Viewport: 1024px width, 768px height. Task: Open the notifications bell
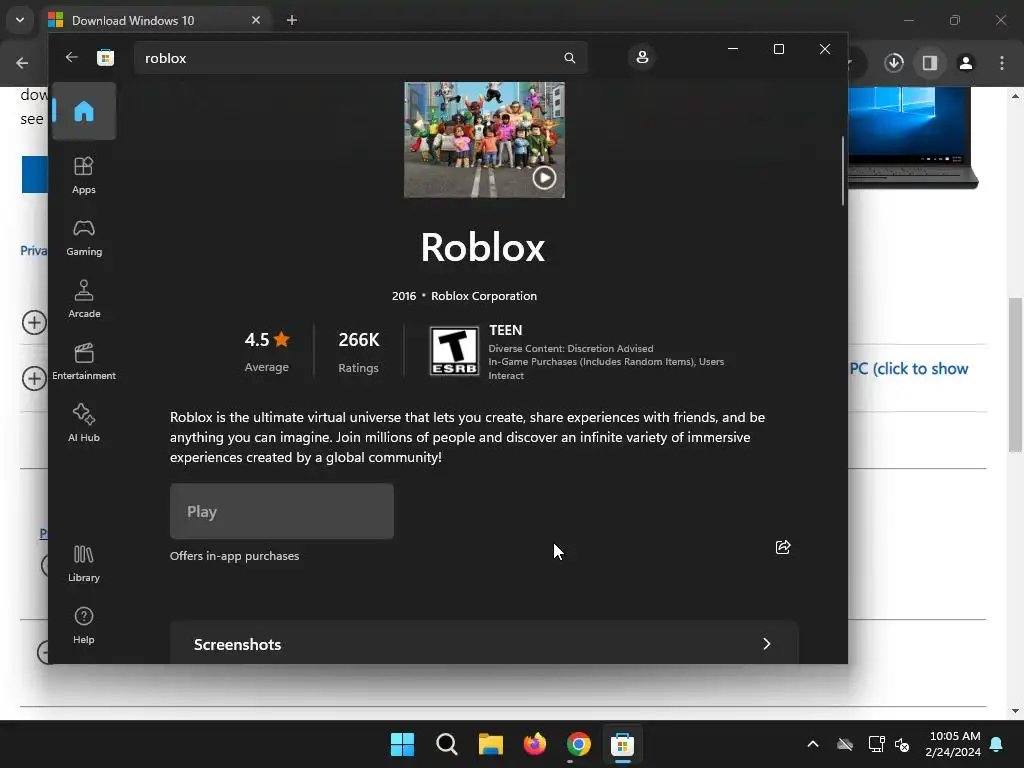(x=997, y=744)
